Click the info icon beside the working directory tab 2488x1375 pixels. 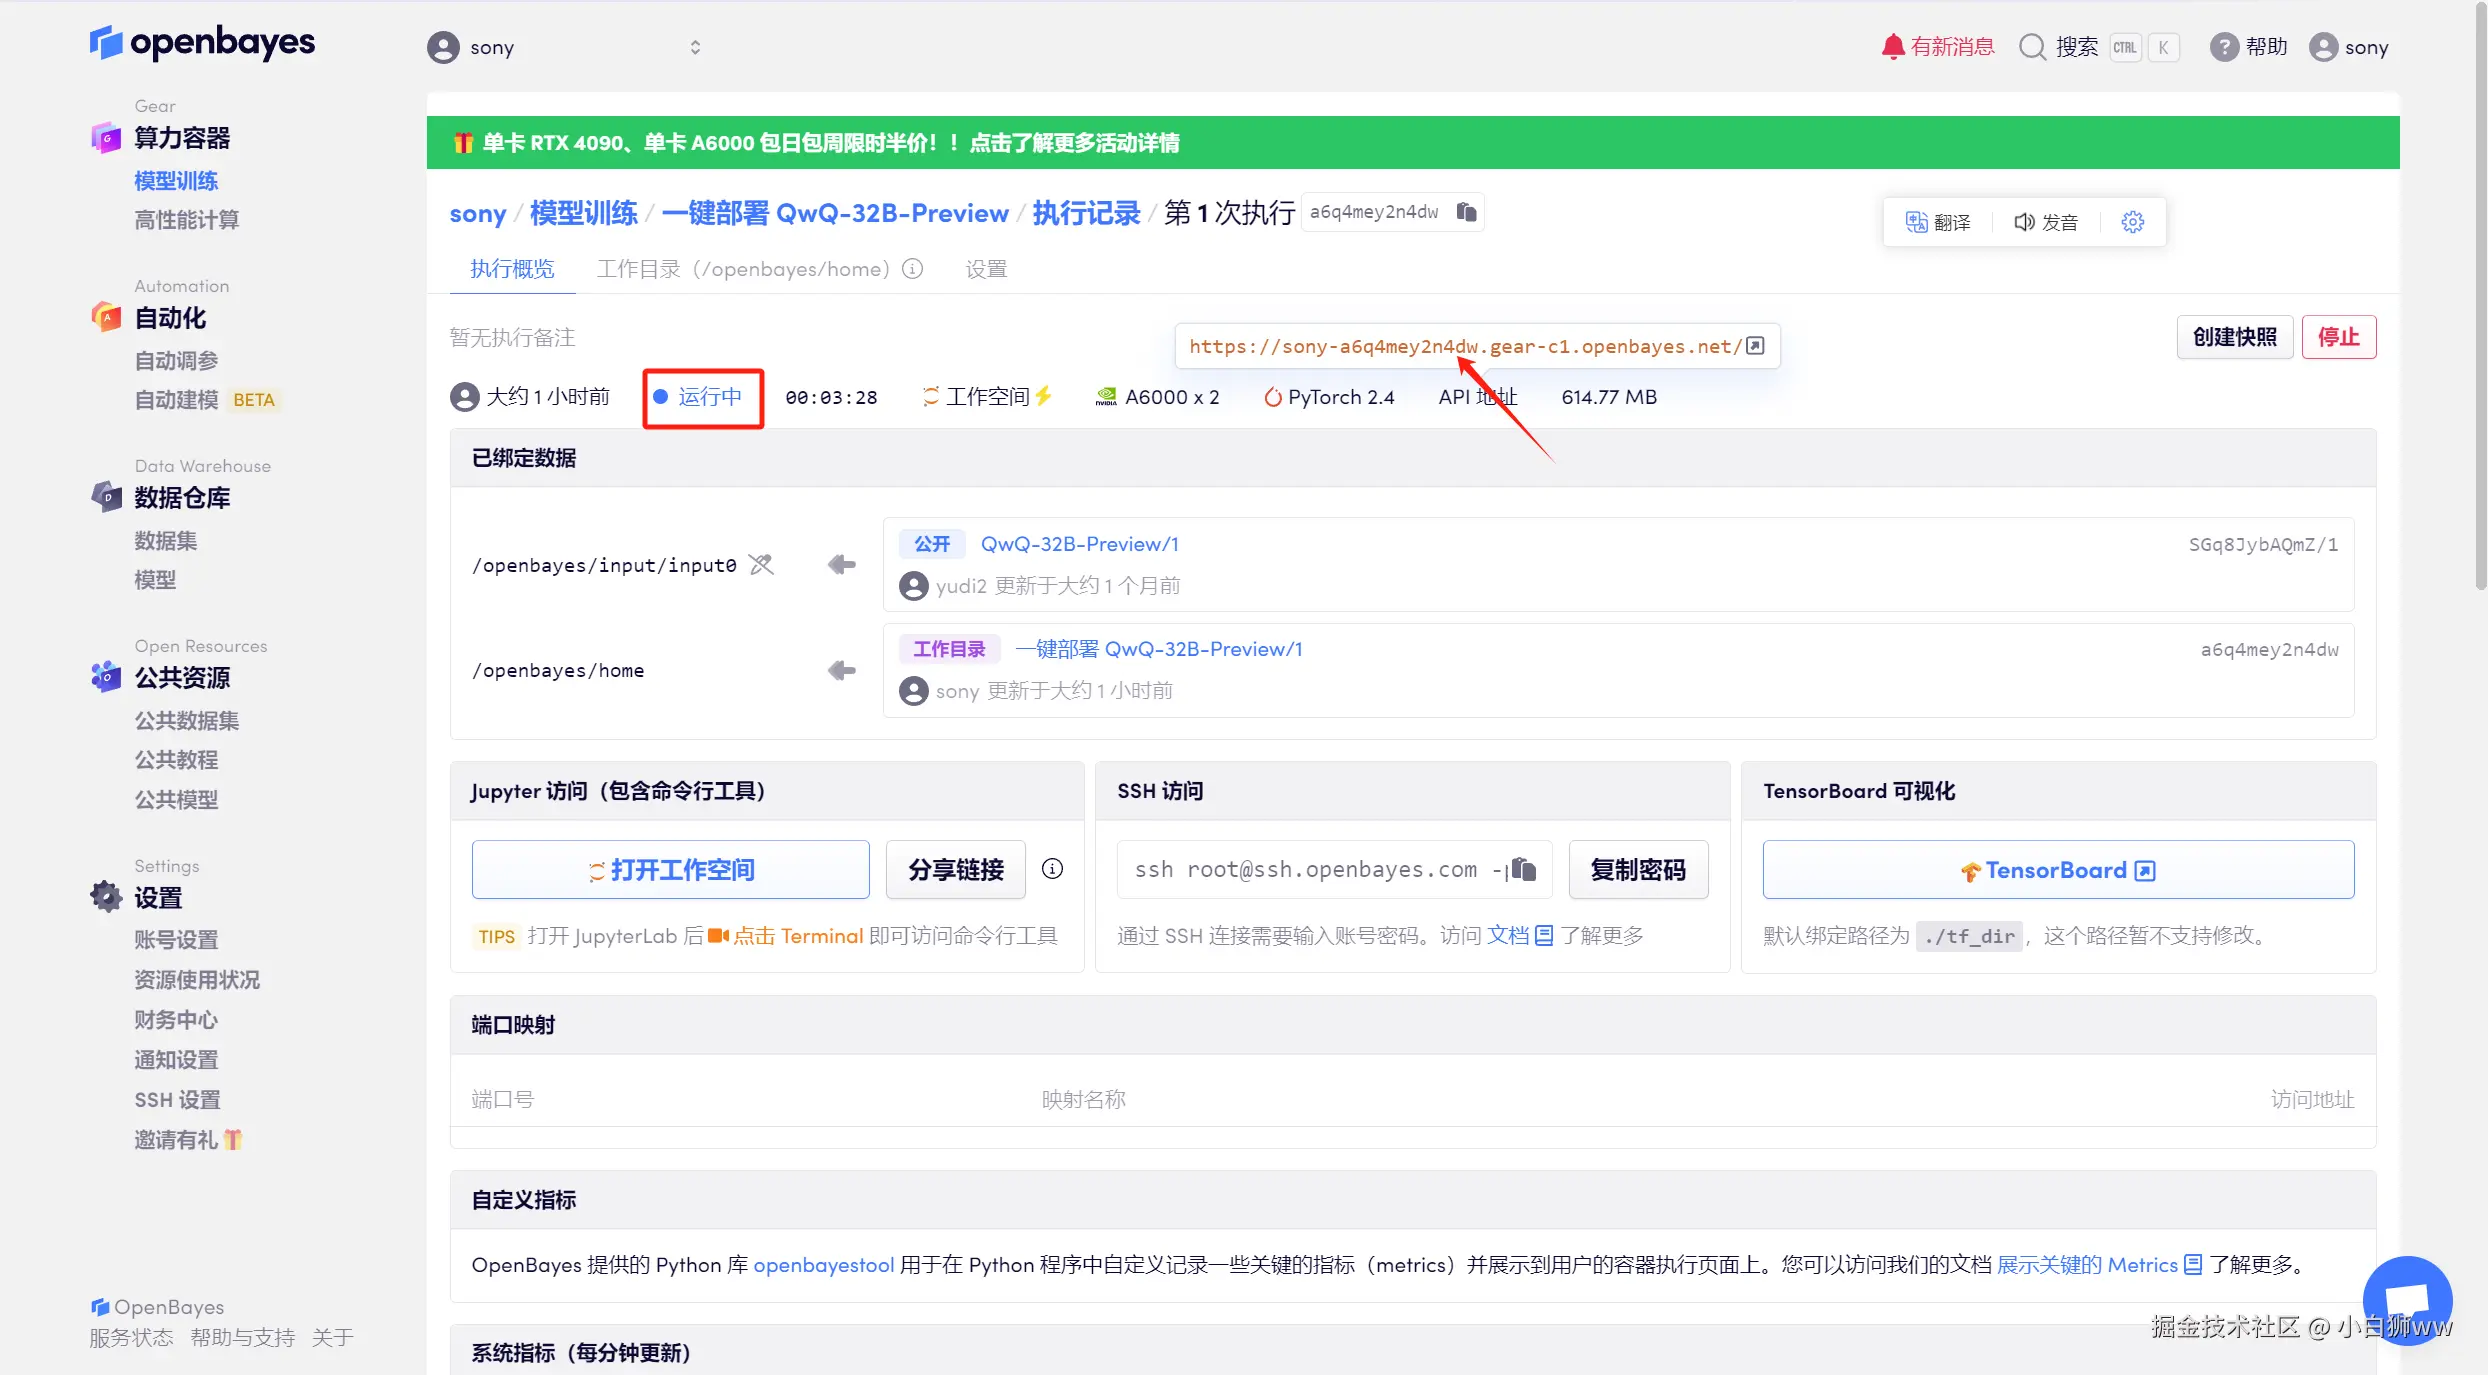tap(912, 269)
